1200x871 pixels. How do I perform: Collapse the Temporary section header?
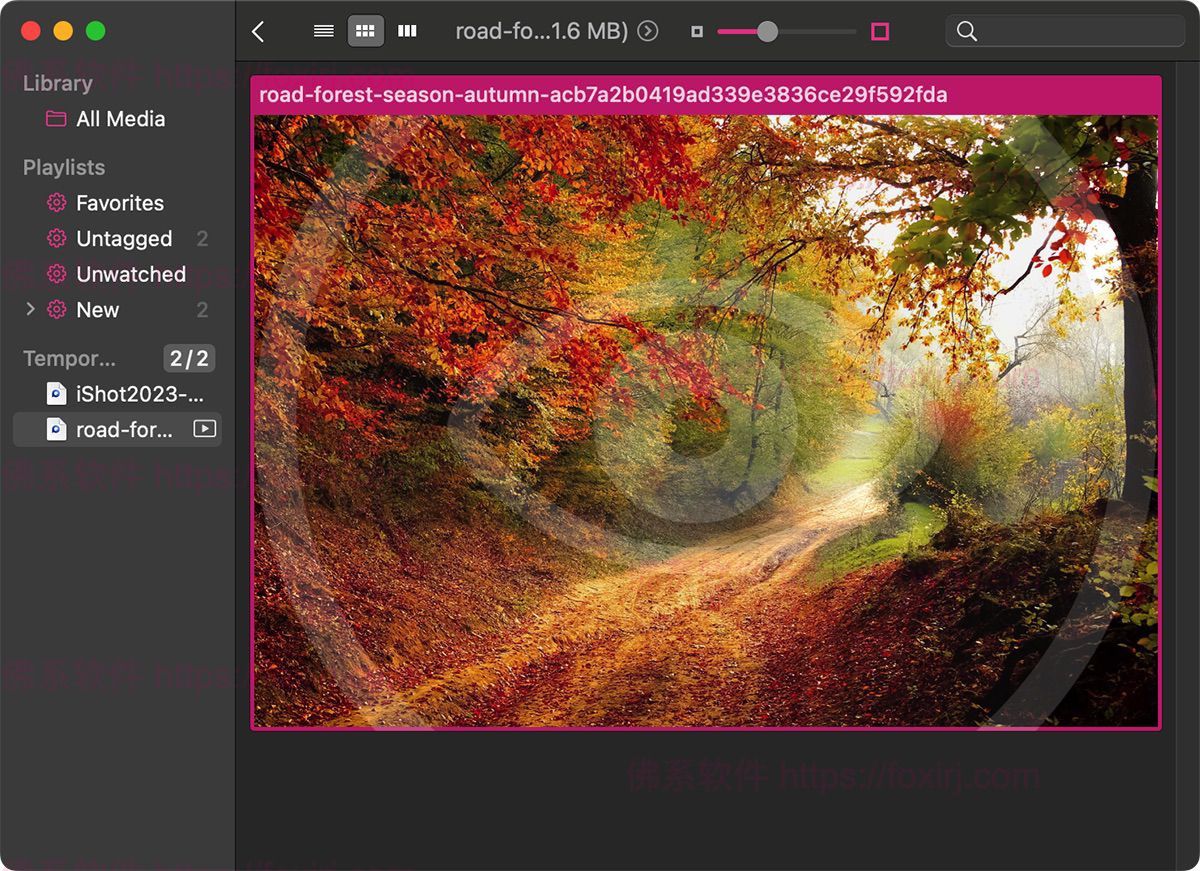(x=70, y=358)
